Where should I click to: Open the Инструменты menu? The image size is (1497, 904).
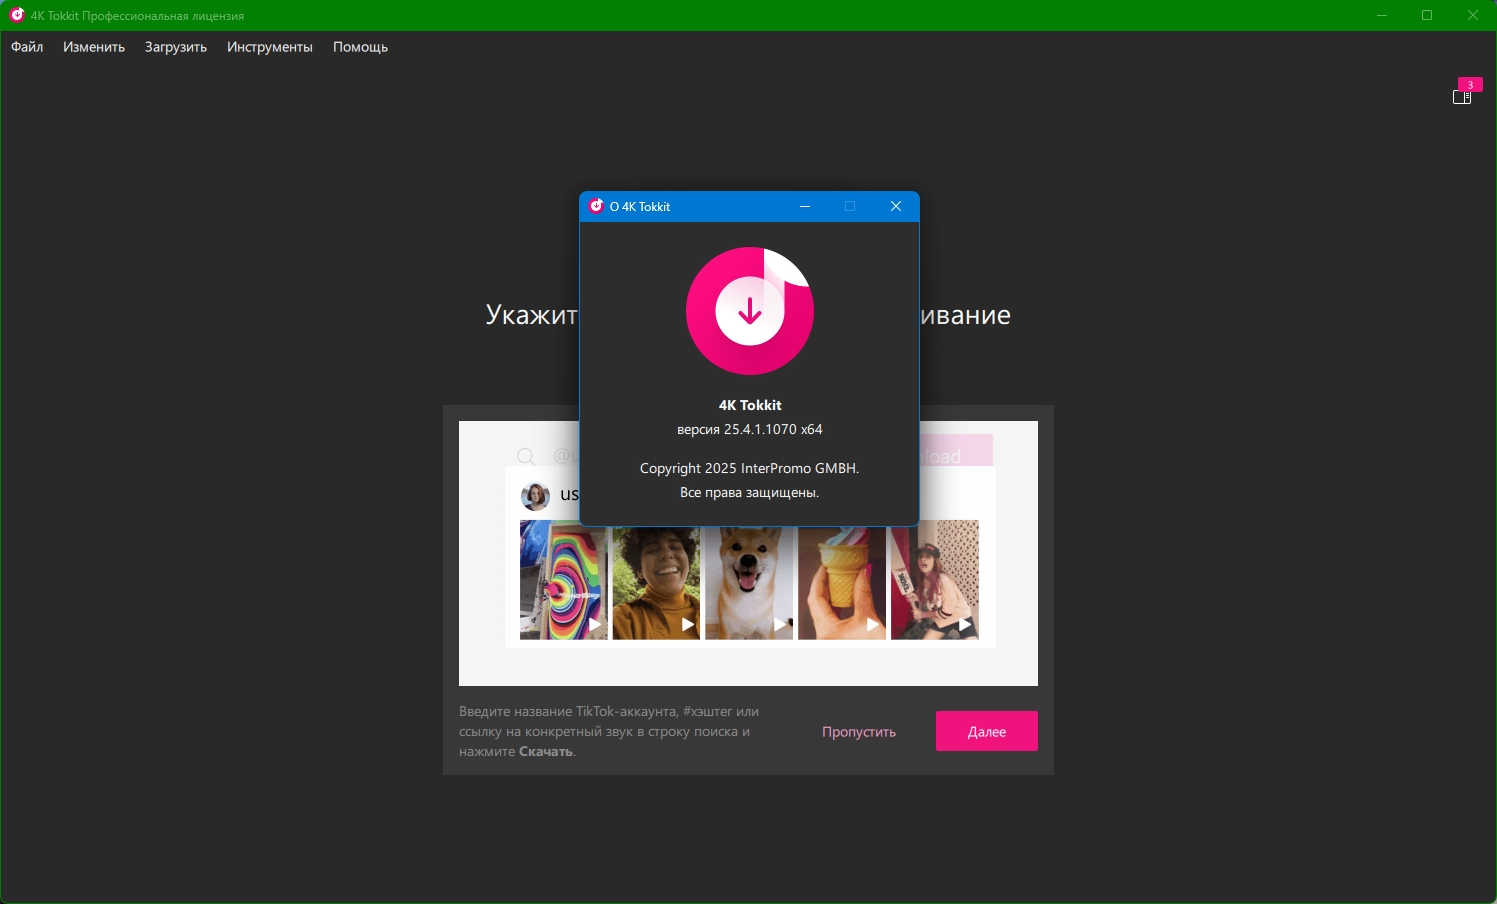270,47
